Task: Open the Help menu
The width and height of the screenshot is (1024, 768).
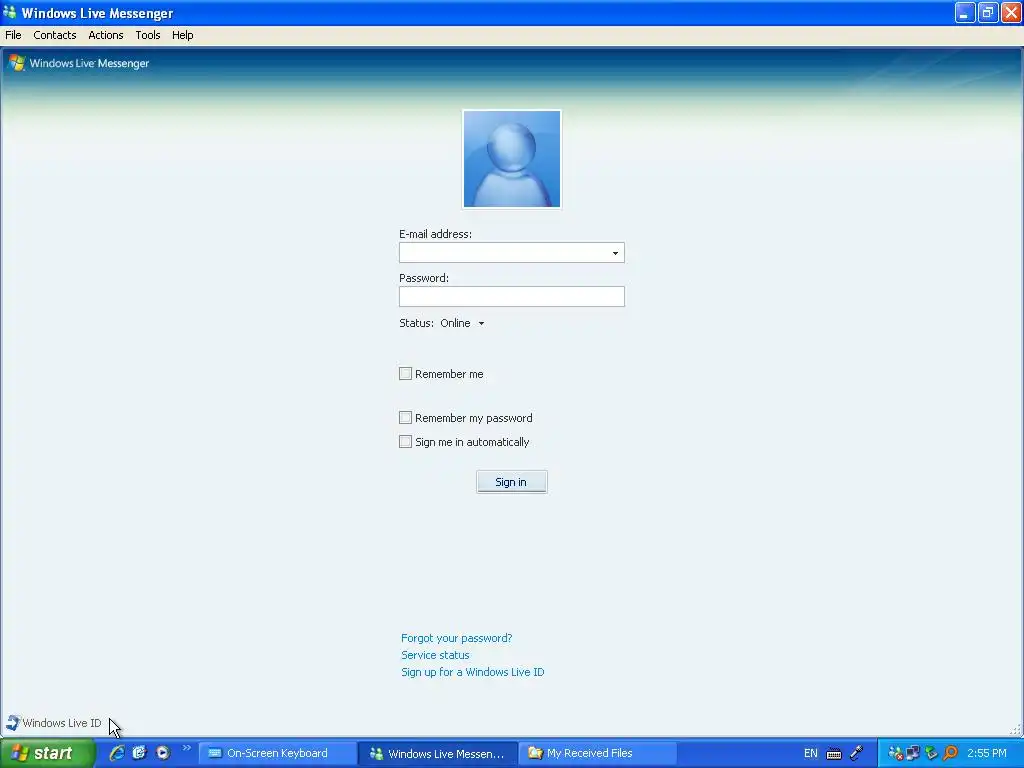Action: click(182, 35)
